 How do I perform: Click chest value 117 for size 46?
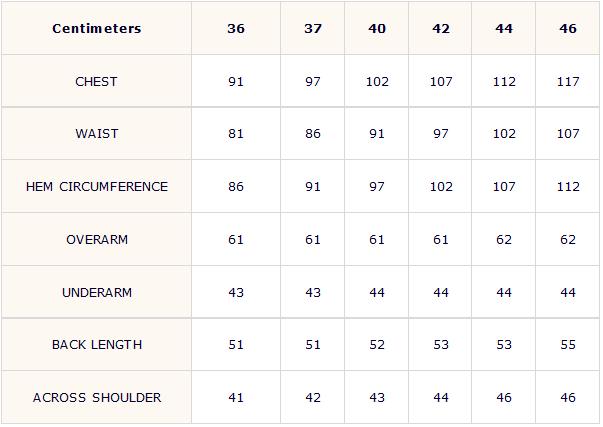pos(568,82)
